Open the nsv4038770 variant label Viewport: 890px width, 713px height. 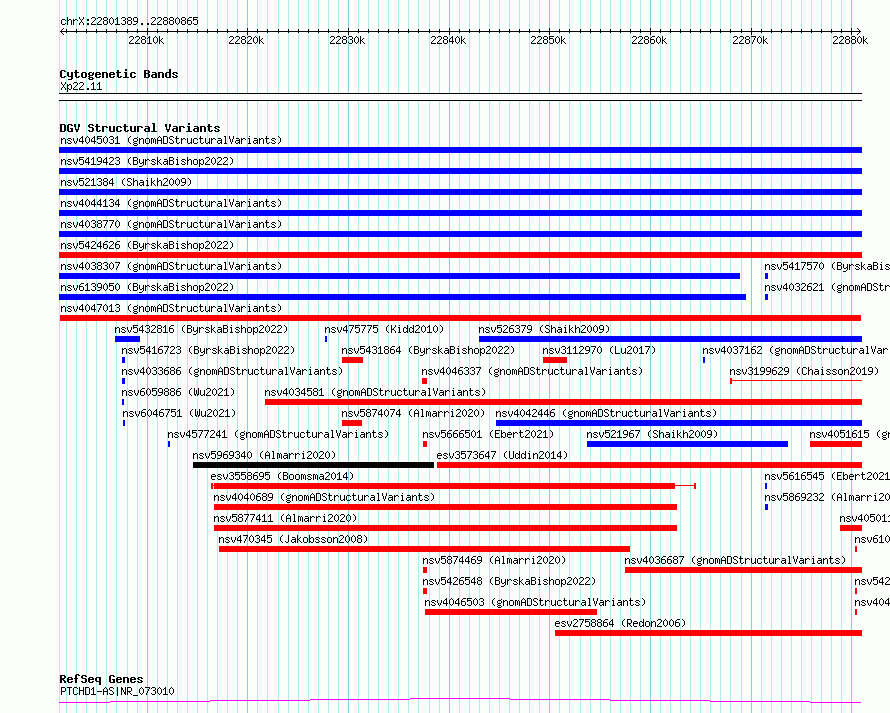[171, 224]
